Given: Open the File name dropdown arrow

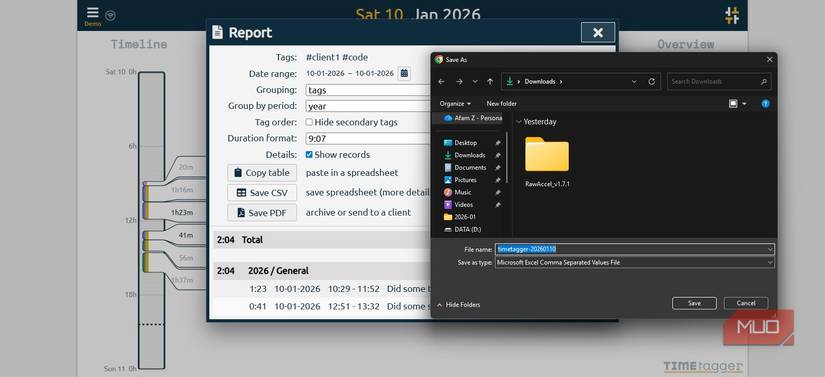Looking at the screenshot, I should coord(770,249).
